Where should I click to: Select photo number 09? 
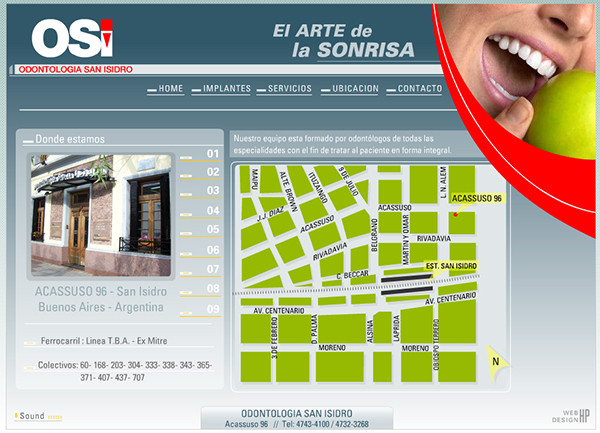point(212,309)
